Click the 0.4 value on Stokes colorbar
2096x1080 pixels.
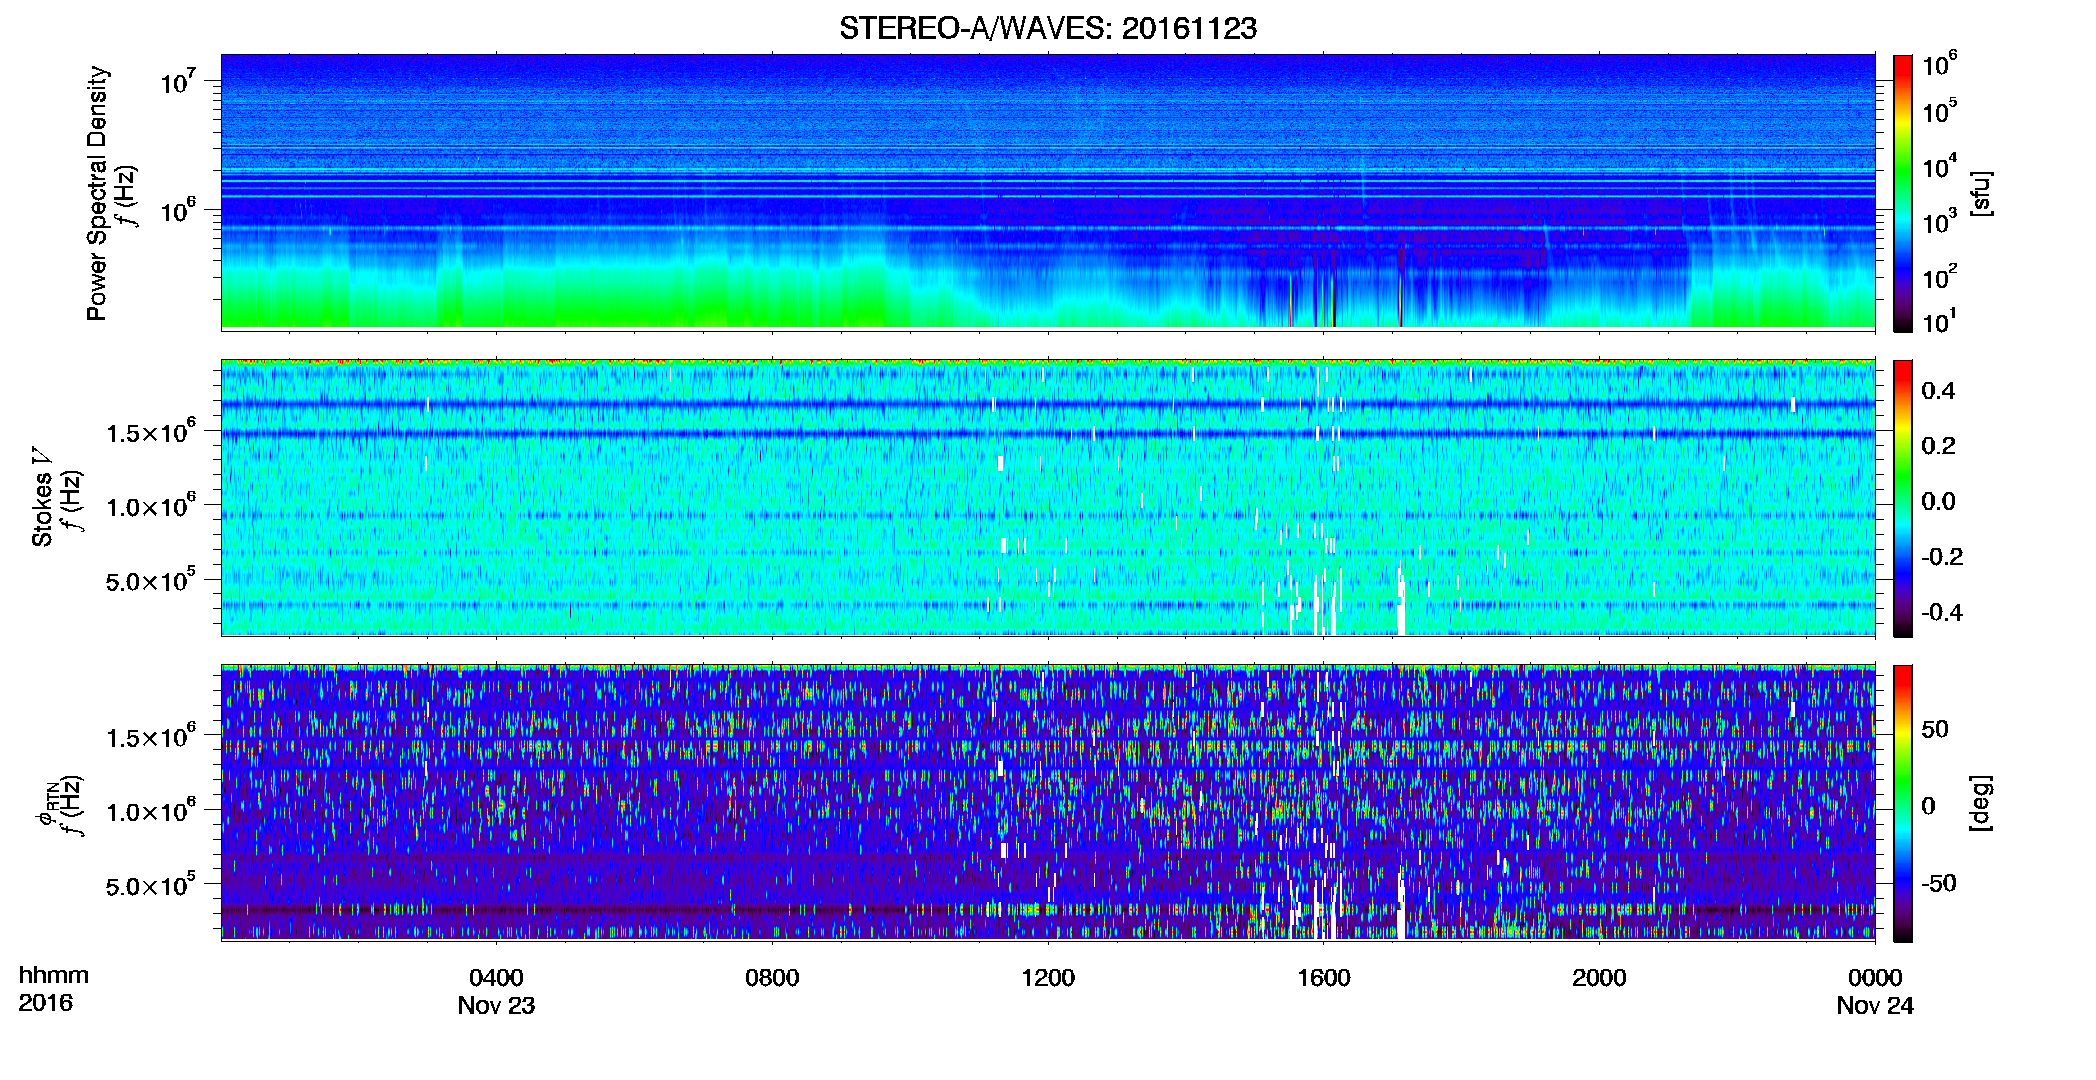(x=1938, y=391)
